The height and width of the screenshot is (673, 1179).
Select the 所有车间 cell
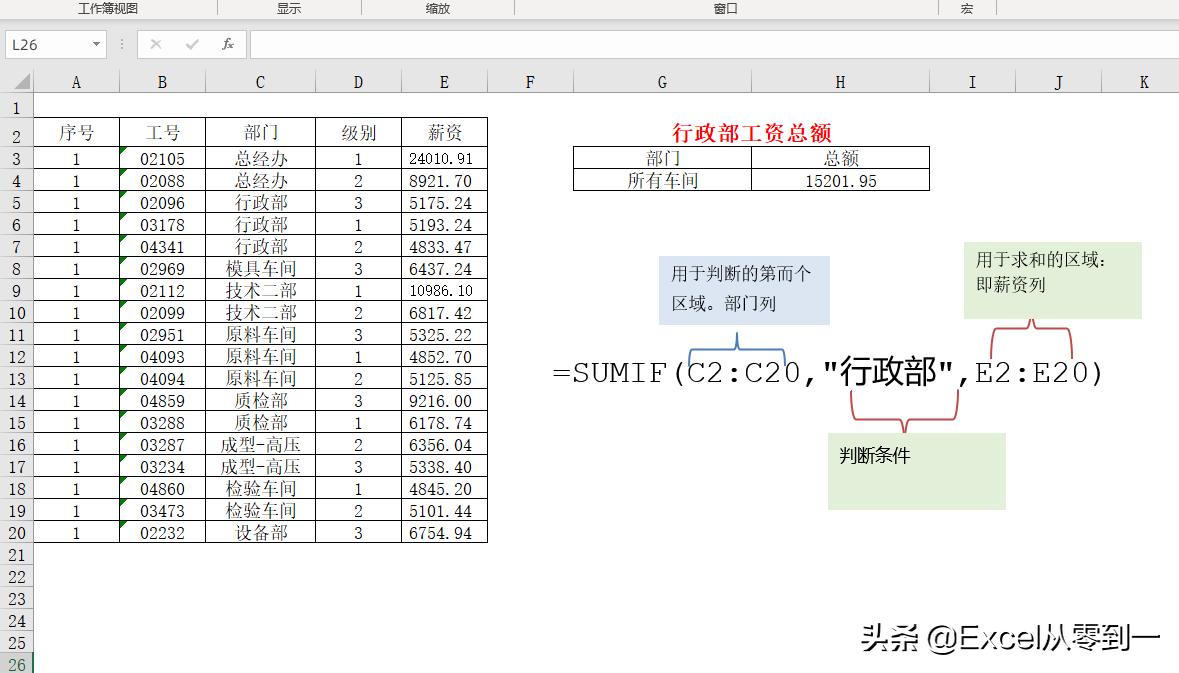[661, 181]
